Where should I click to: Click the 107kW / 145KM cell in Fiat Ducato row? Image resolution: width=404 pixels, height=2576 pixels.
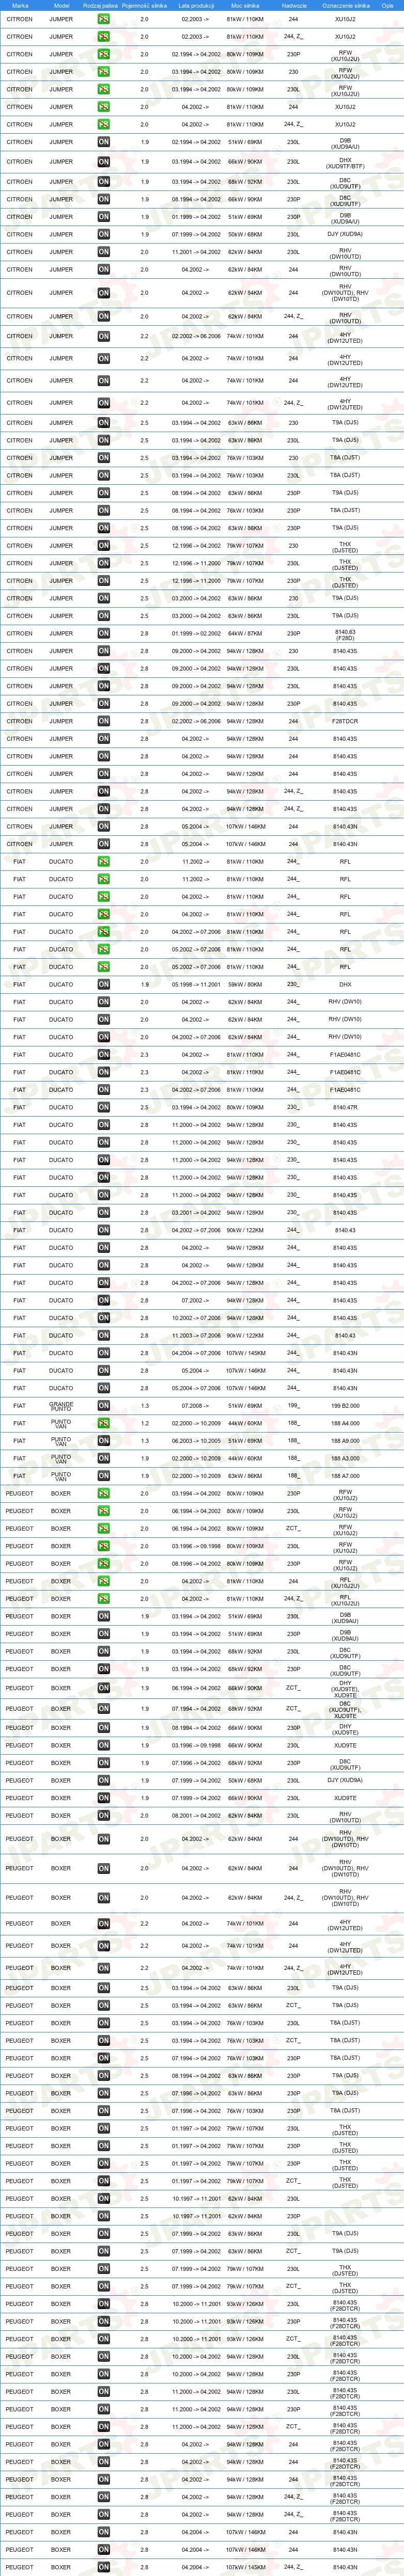click(245, 1353)
